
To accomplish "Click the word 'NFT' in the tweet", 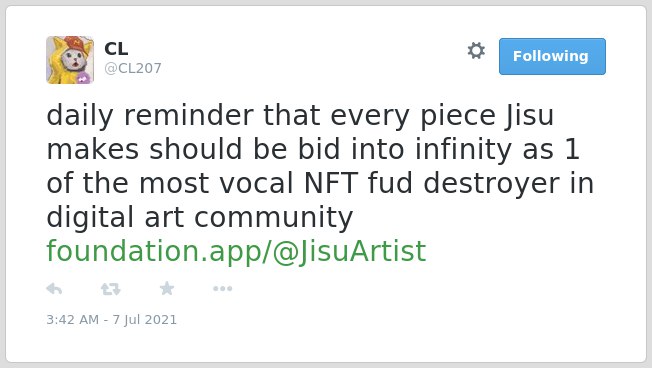I will [x=331, y=183].
